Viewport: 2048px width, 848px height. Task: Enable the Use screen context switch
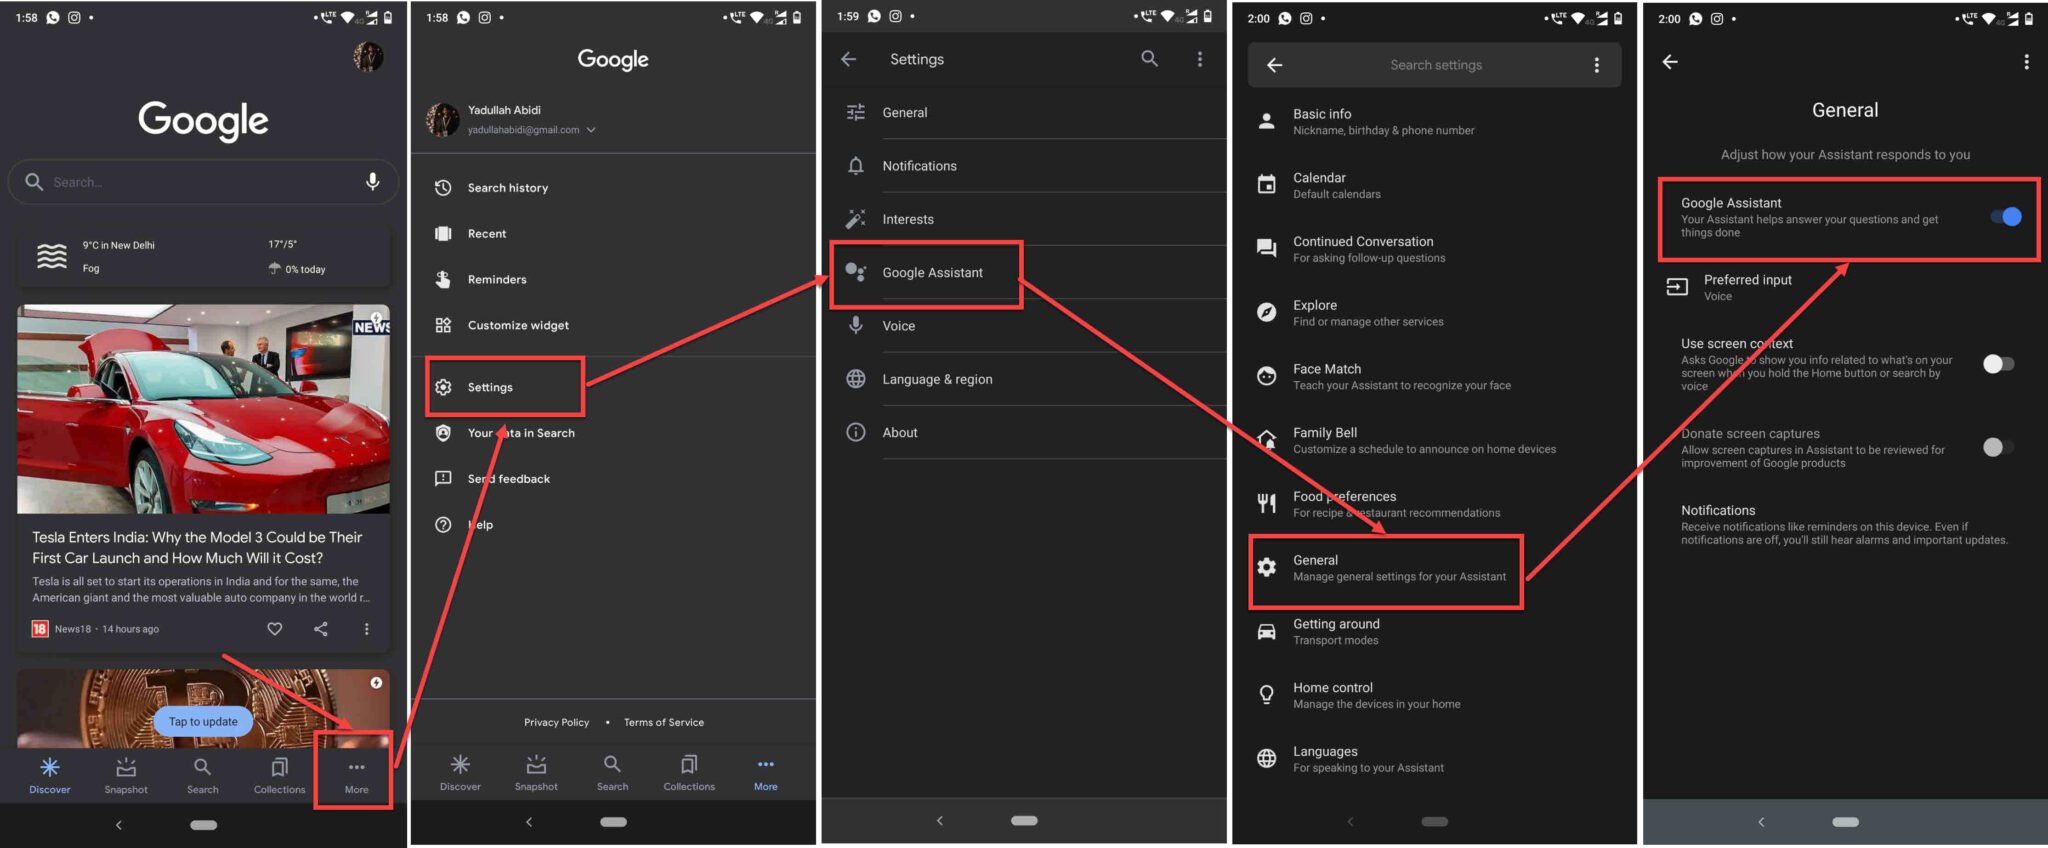(1998, 364)
